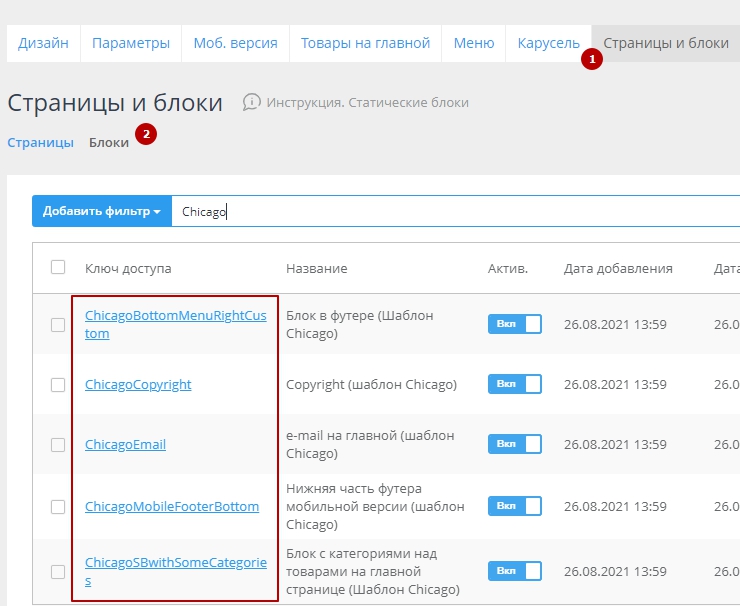Switch to the Параметры tab
This screenshot has height=606, width=740.
coord(130,43)
